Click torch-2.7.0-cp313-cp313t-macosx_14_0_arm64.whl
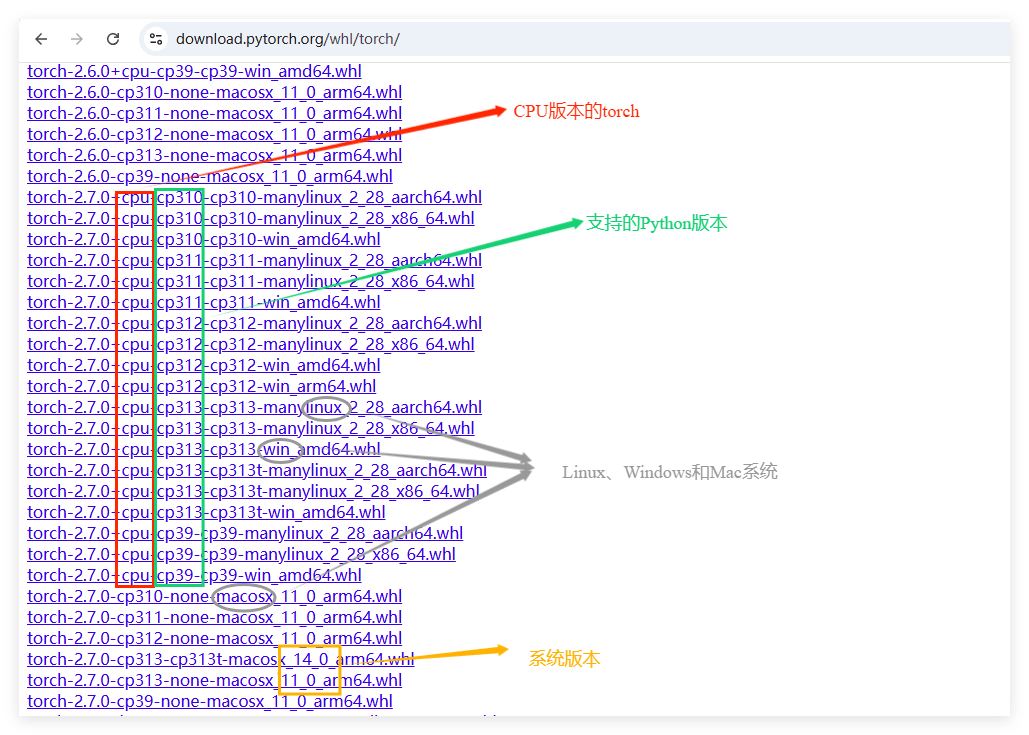1029x735 pixels. click(215, 659)
